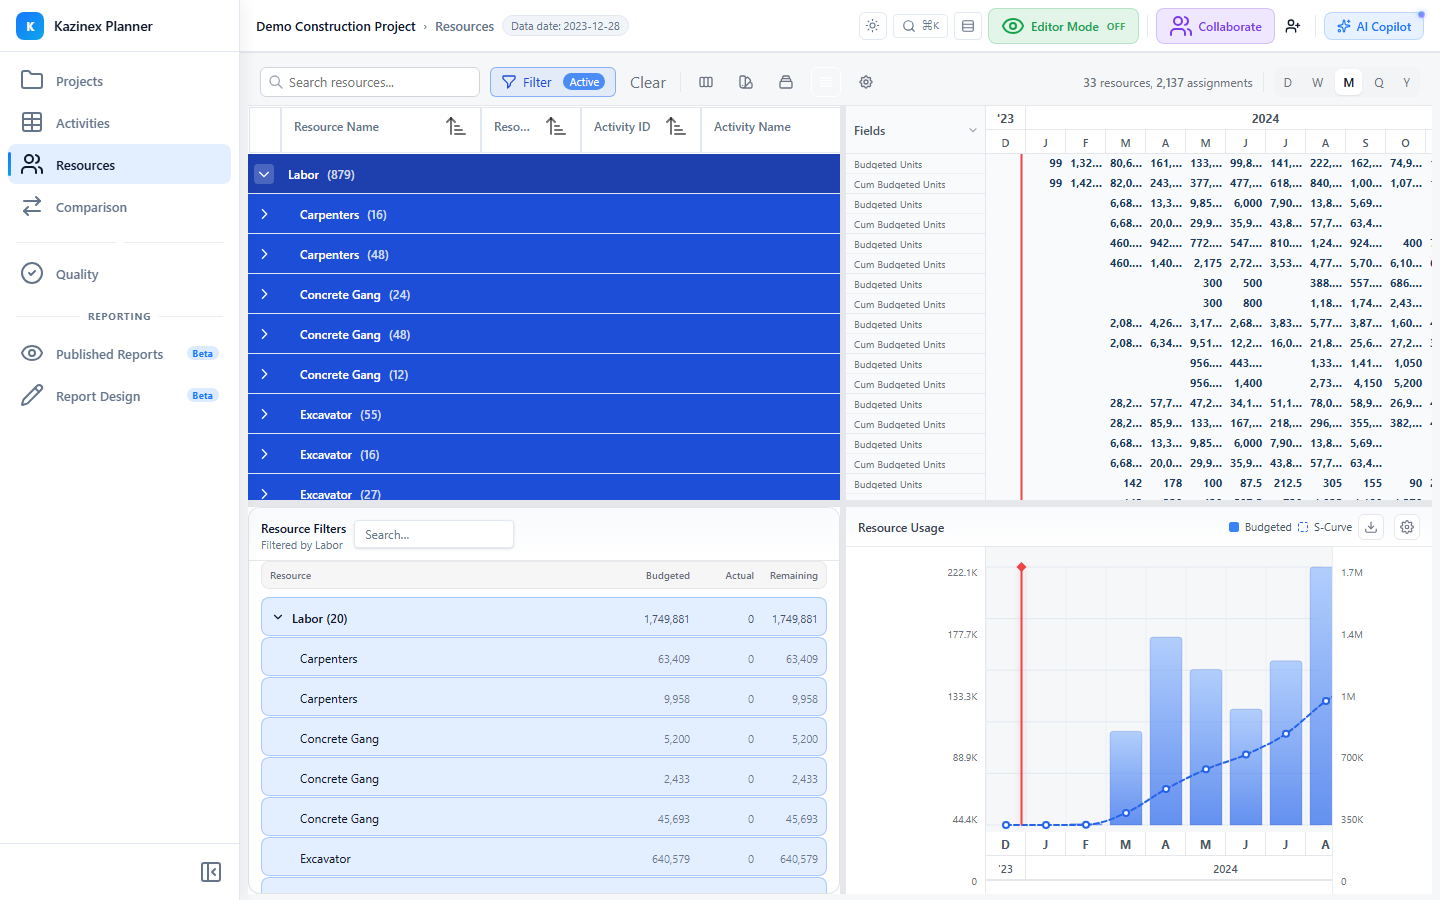The width and height of the screenshot is (1440, 900).
Task: Expand the Carpenters (16) row
Action: tap(264, 214)
